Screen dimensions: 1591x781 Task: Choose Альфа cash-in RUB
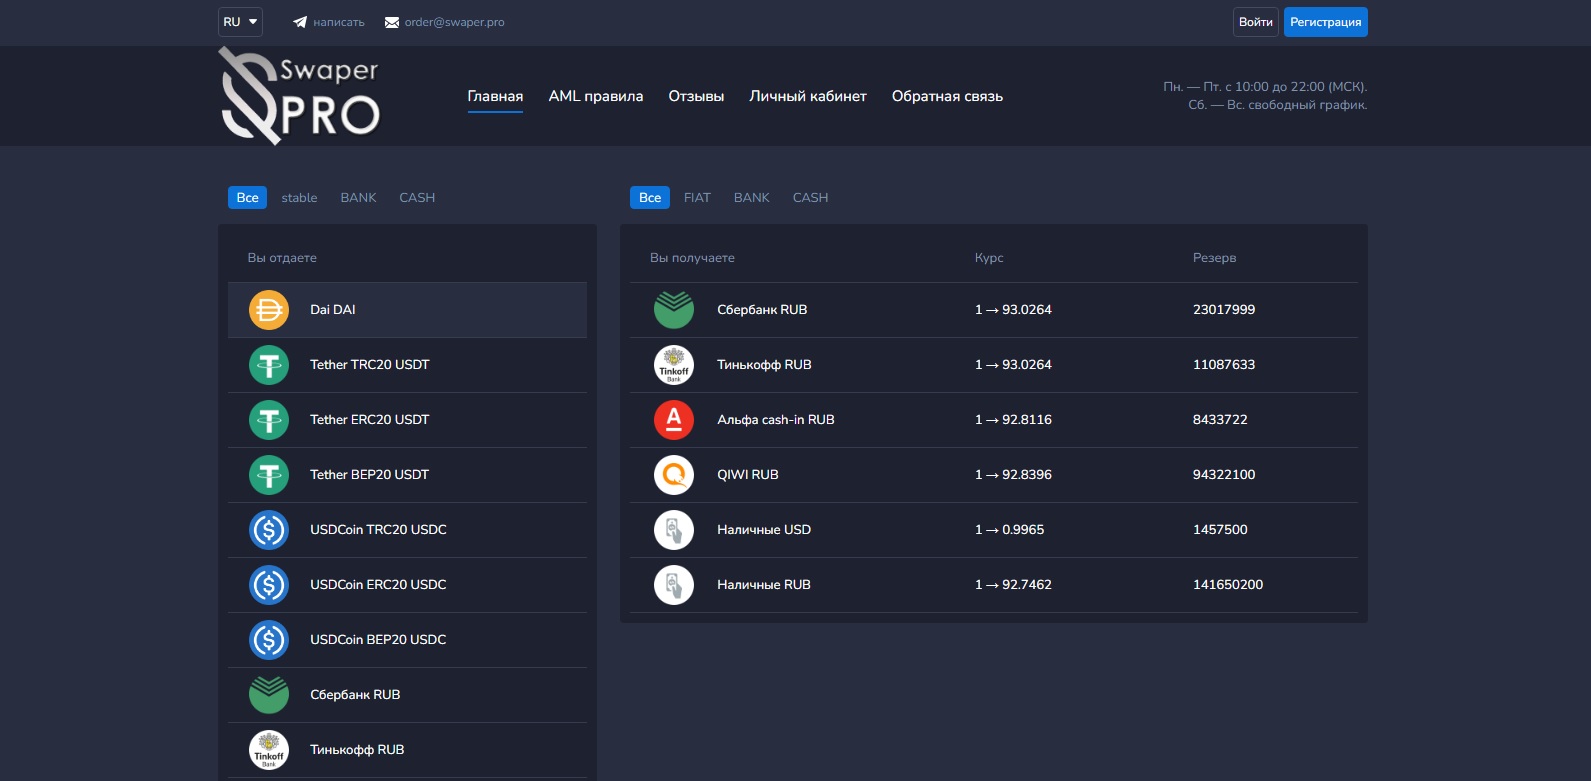(x=776, y=420)
